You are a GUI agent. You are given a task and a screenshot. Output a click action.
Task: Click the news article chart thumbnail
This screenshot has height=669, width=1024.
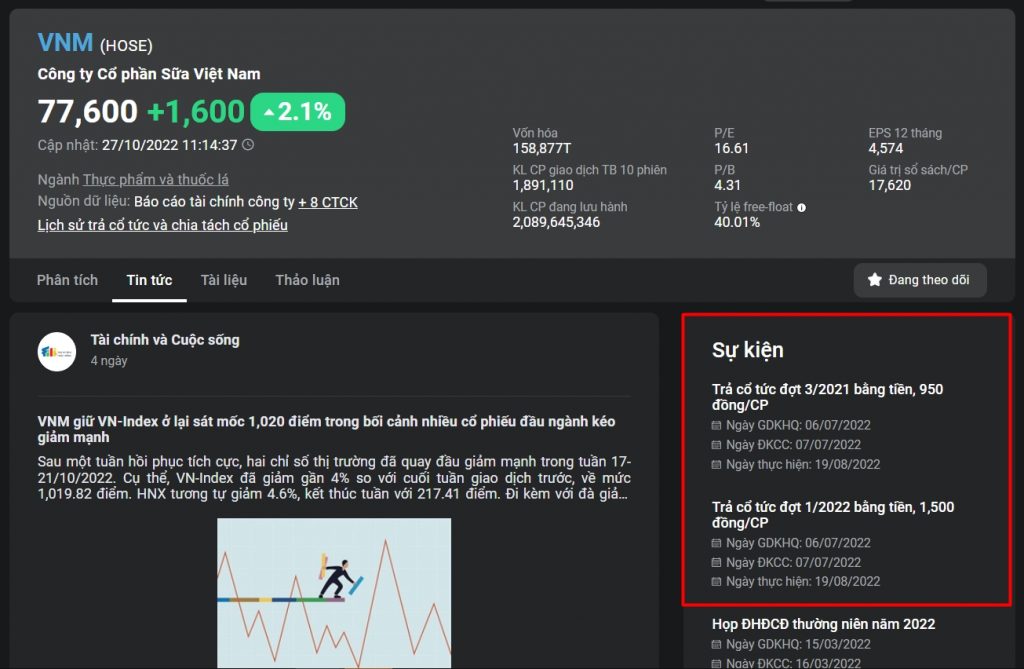pyautogui.click(x=333, y=592)
